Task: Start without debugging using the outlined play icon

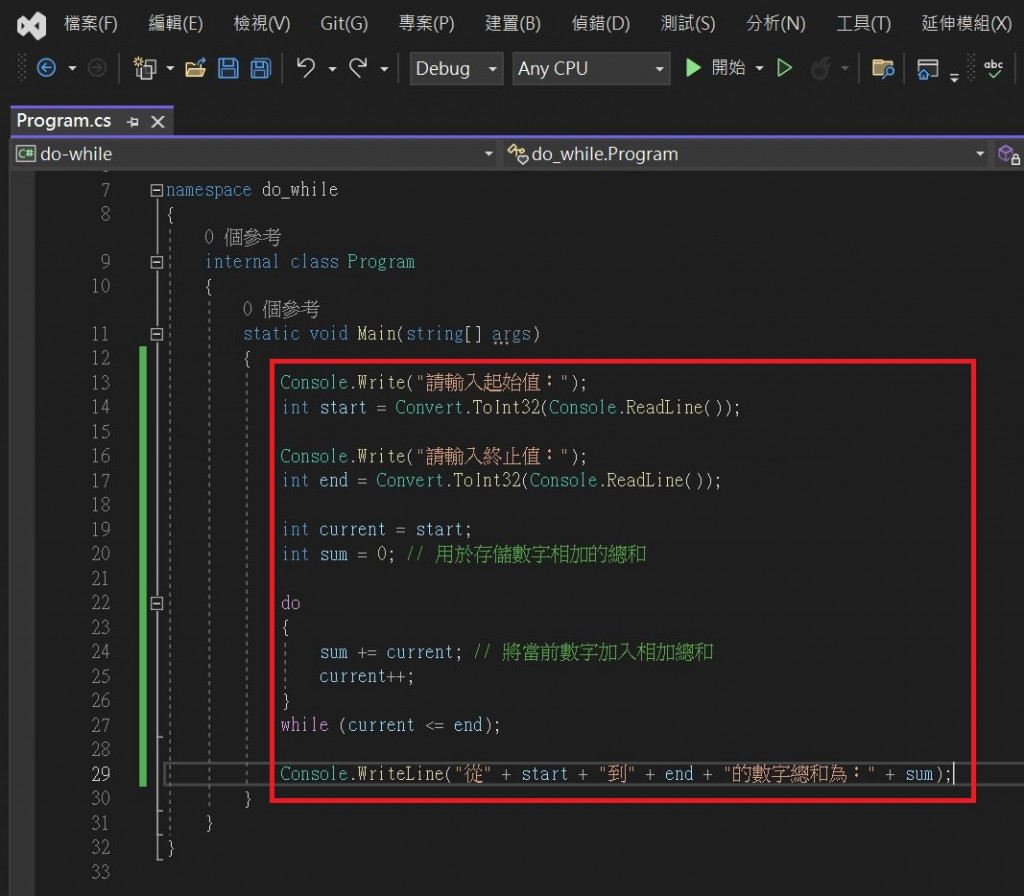Action: (785, 68)
